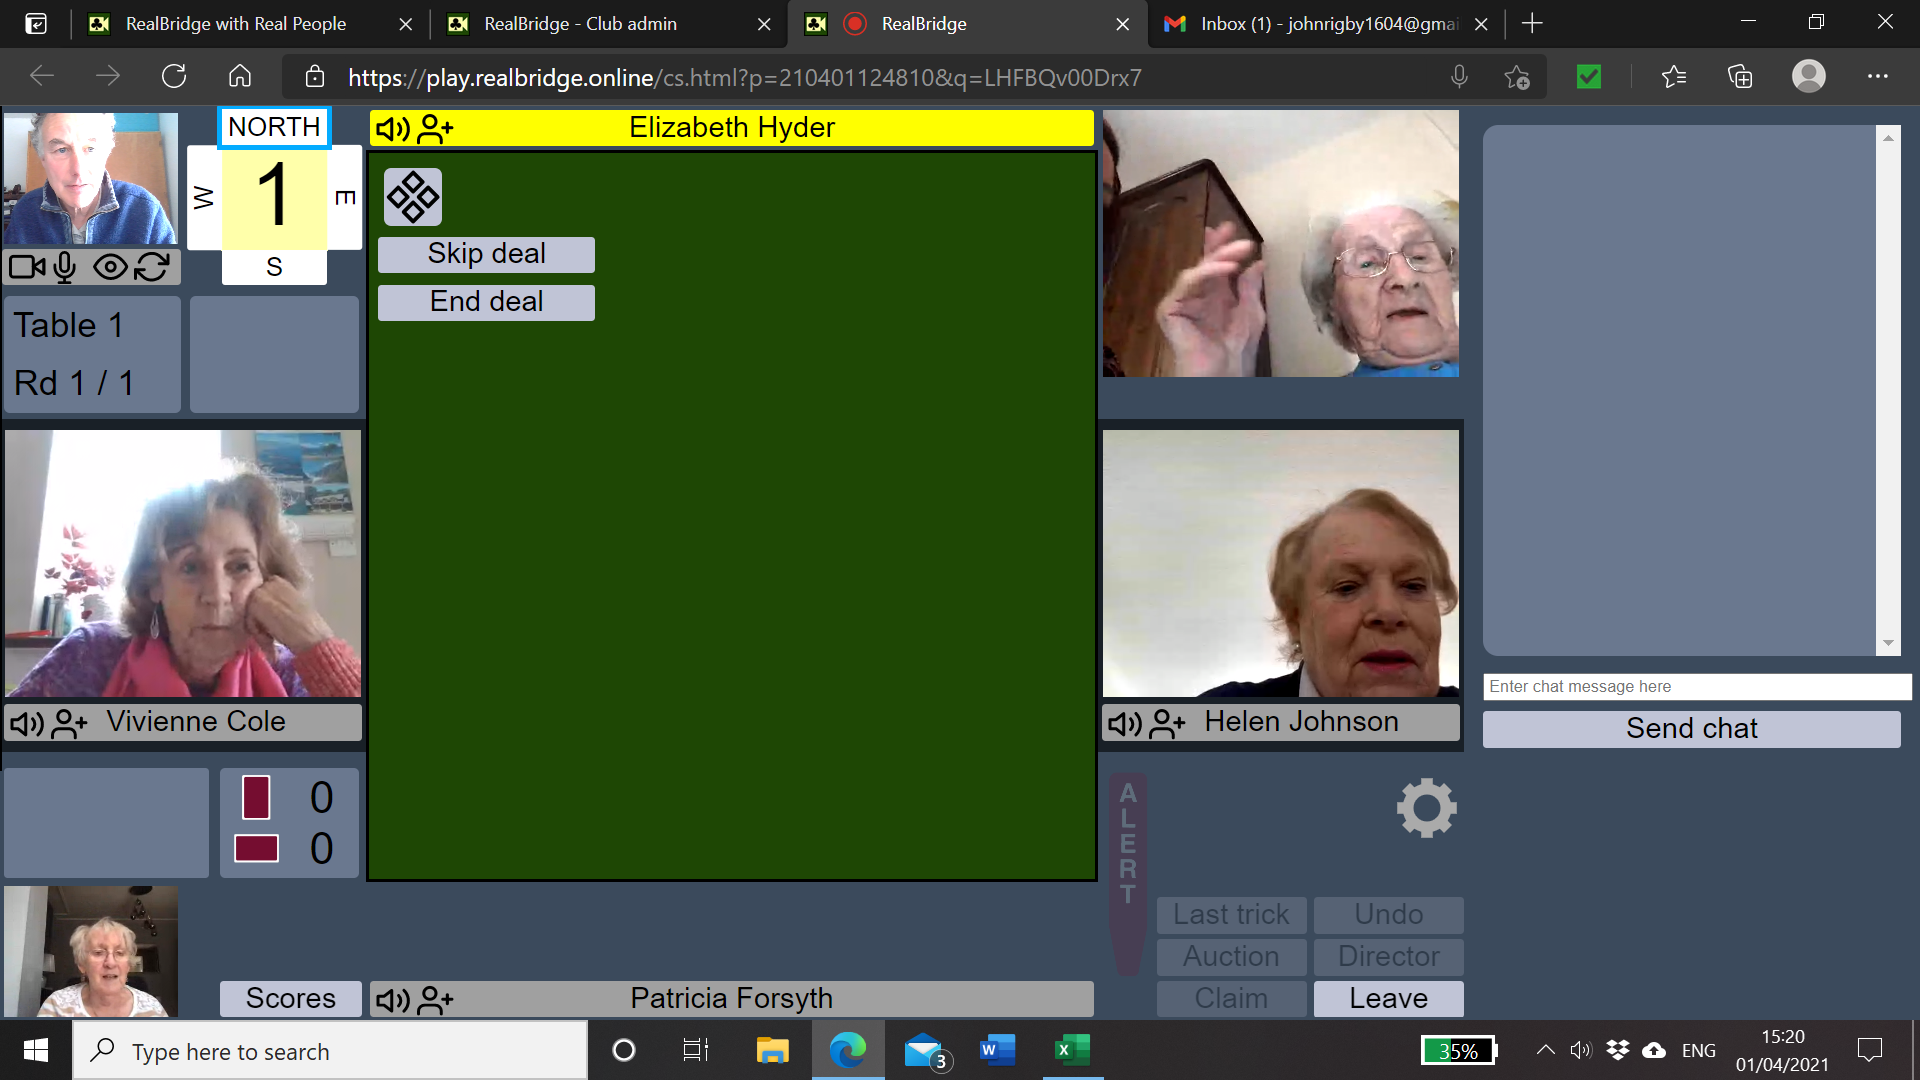Screen dimensions: 1920x1080
Task: Click the Skip deal button
Action: click(x=486, y=254)
